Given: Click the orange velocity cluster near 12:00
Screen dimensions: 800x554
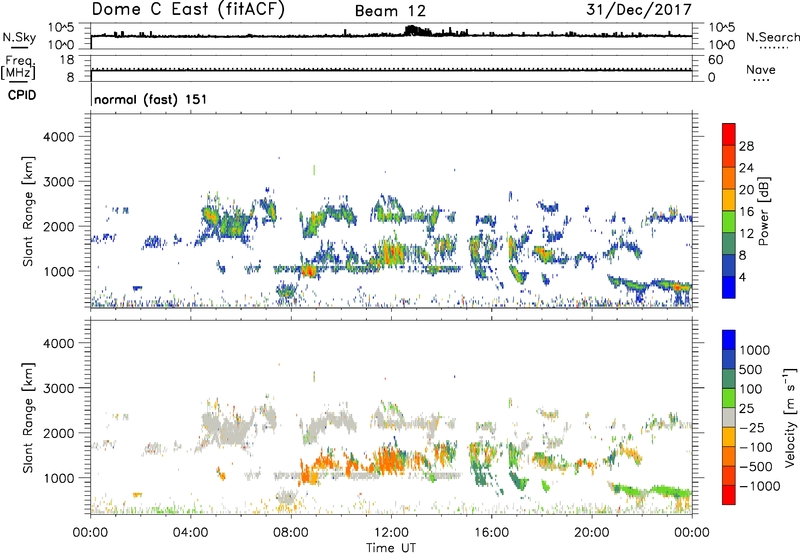Looking at the screenshot, I should 390,458.
